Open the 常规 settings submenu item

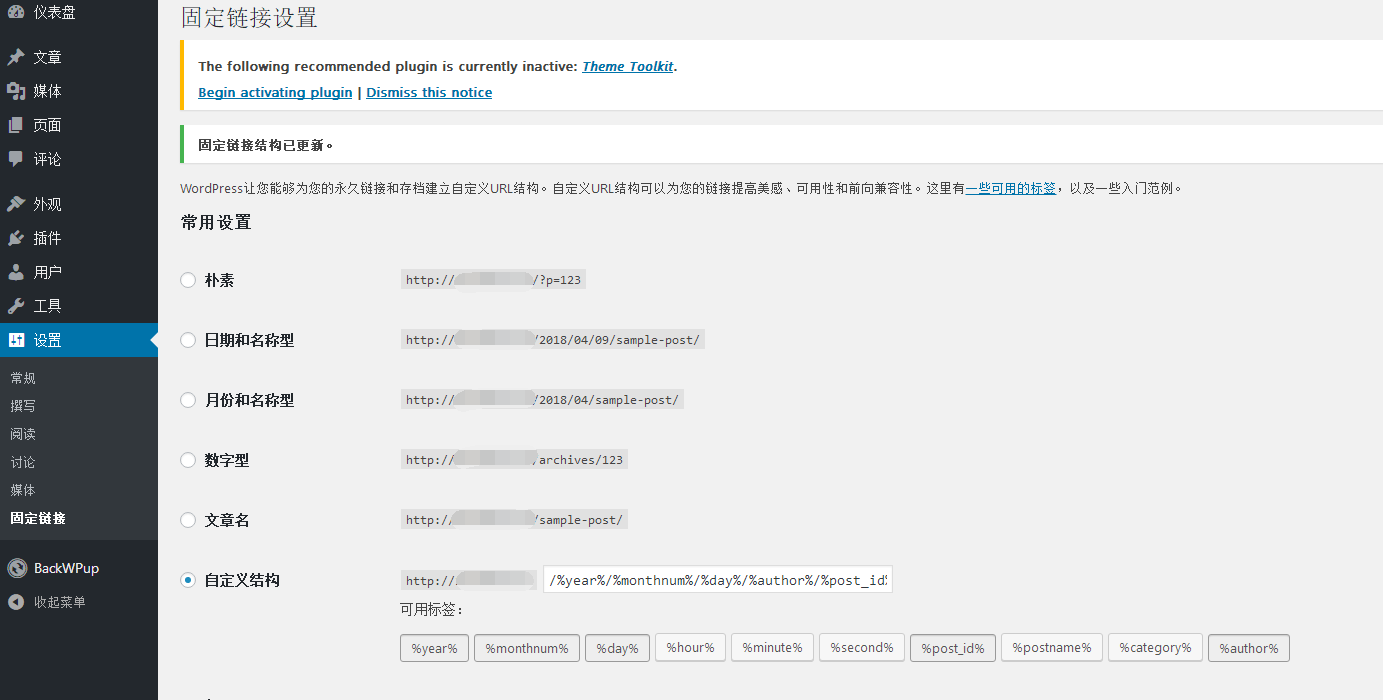23,378
